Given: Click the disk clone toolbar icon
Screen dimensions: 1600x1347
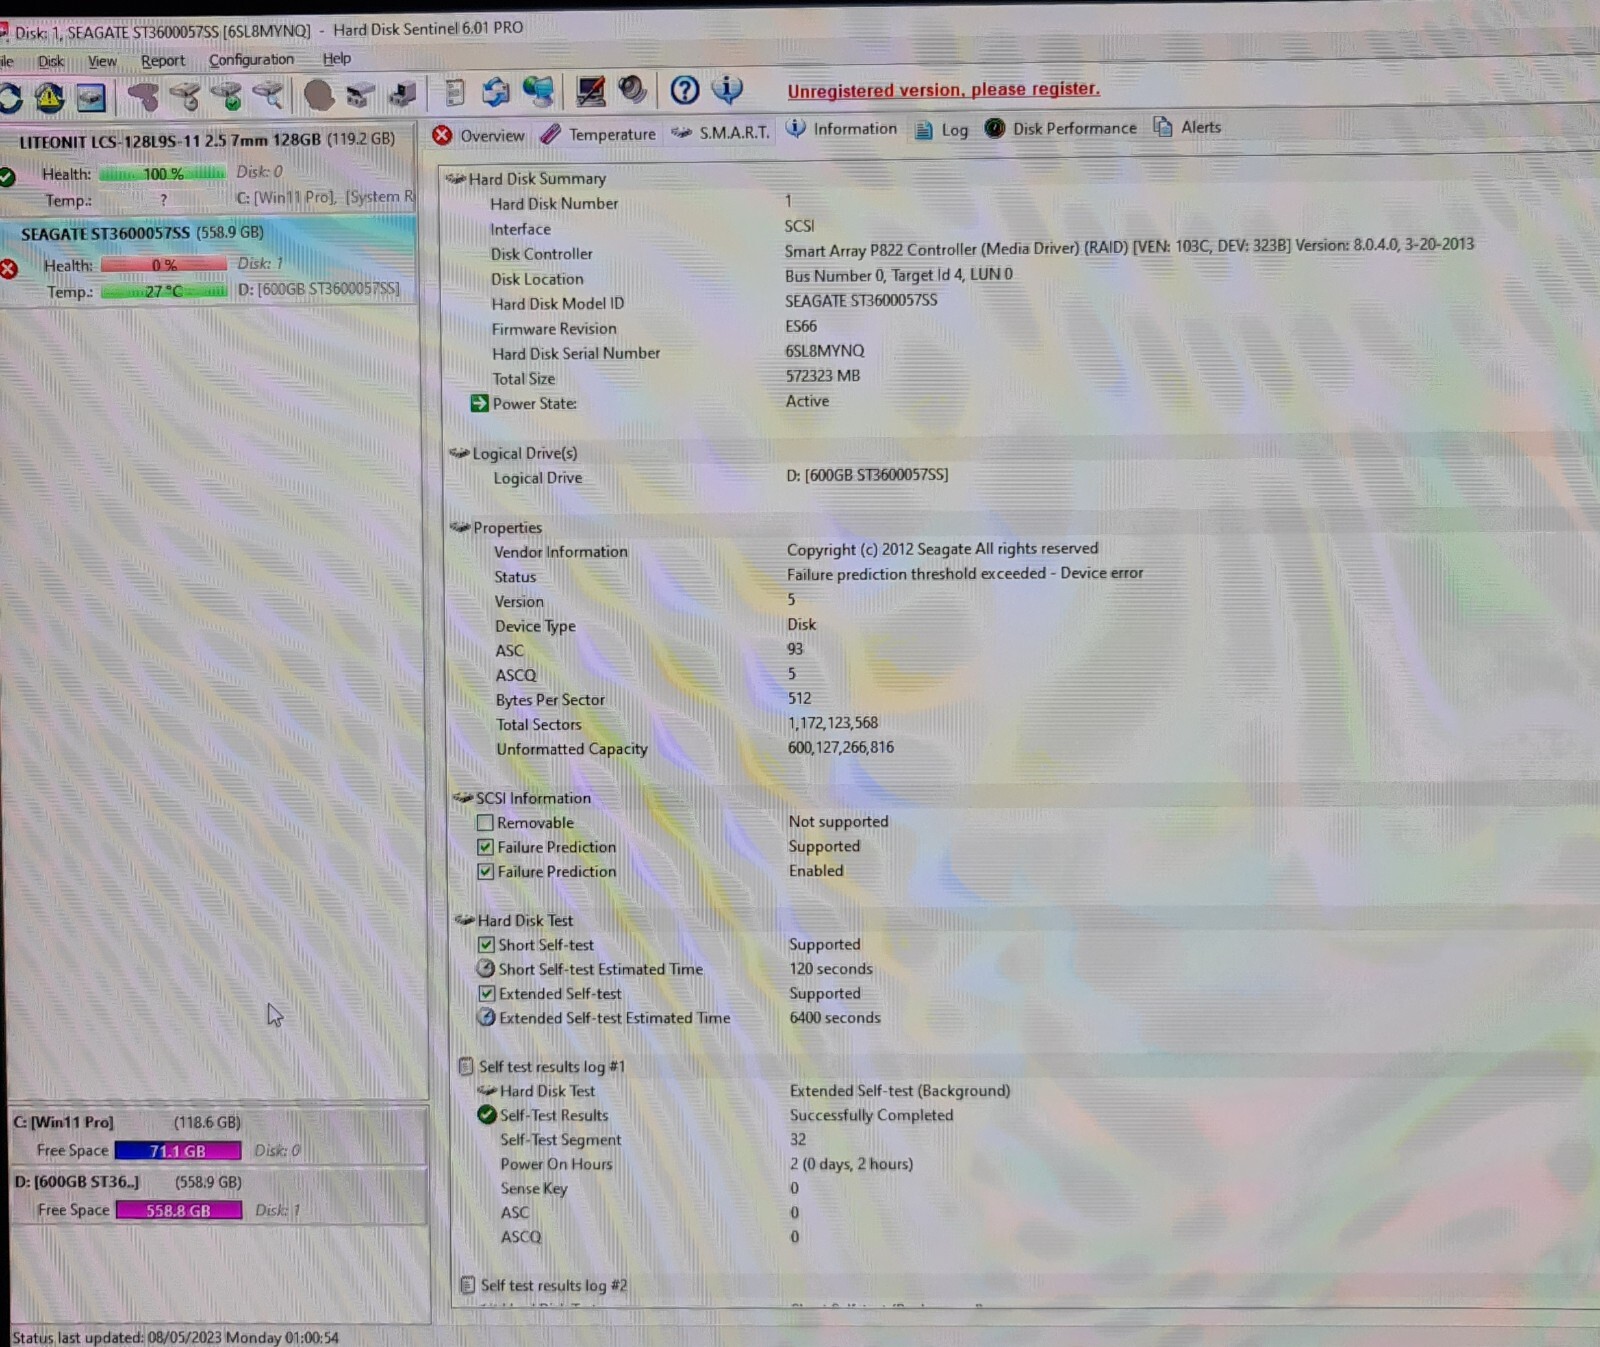Looking at the screenshot, I should 360,95.
